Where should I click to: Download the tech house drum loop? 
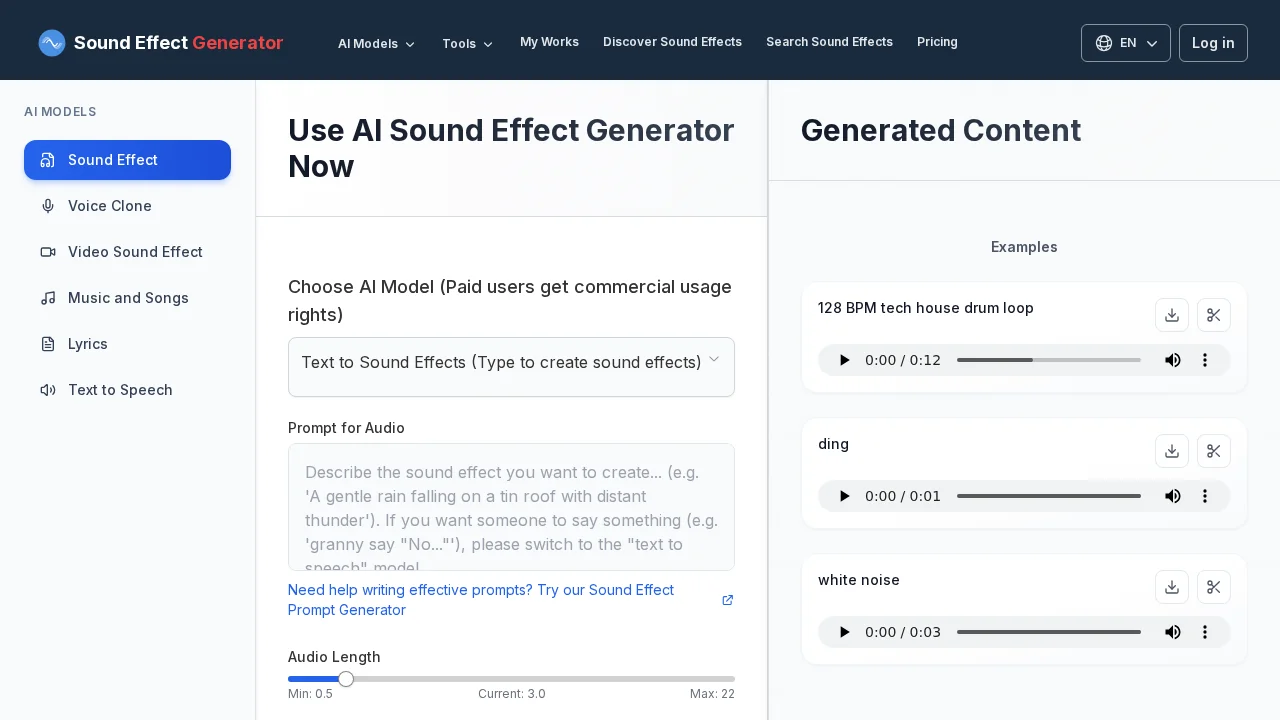[x=1172, y=315]
